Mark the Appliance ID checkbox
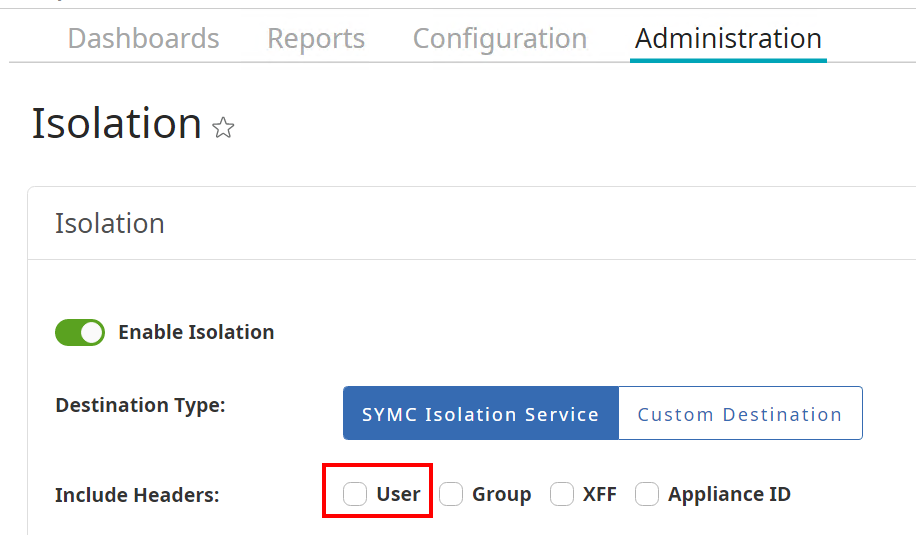Image resolution: width=916 pixels, height=535 pixels. pos(647,494)
